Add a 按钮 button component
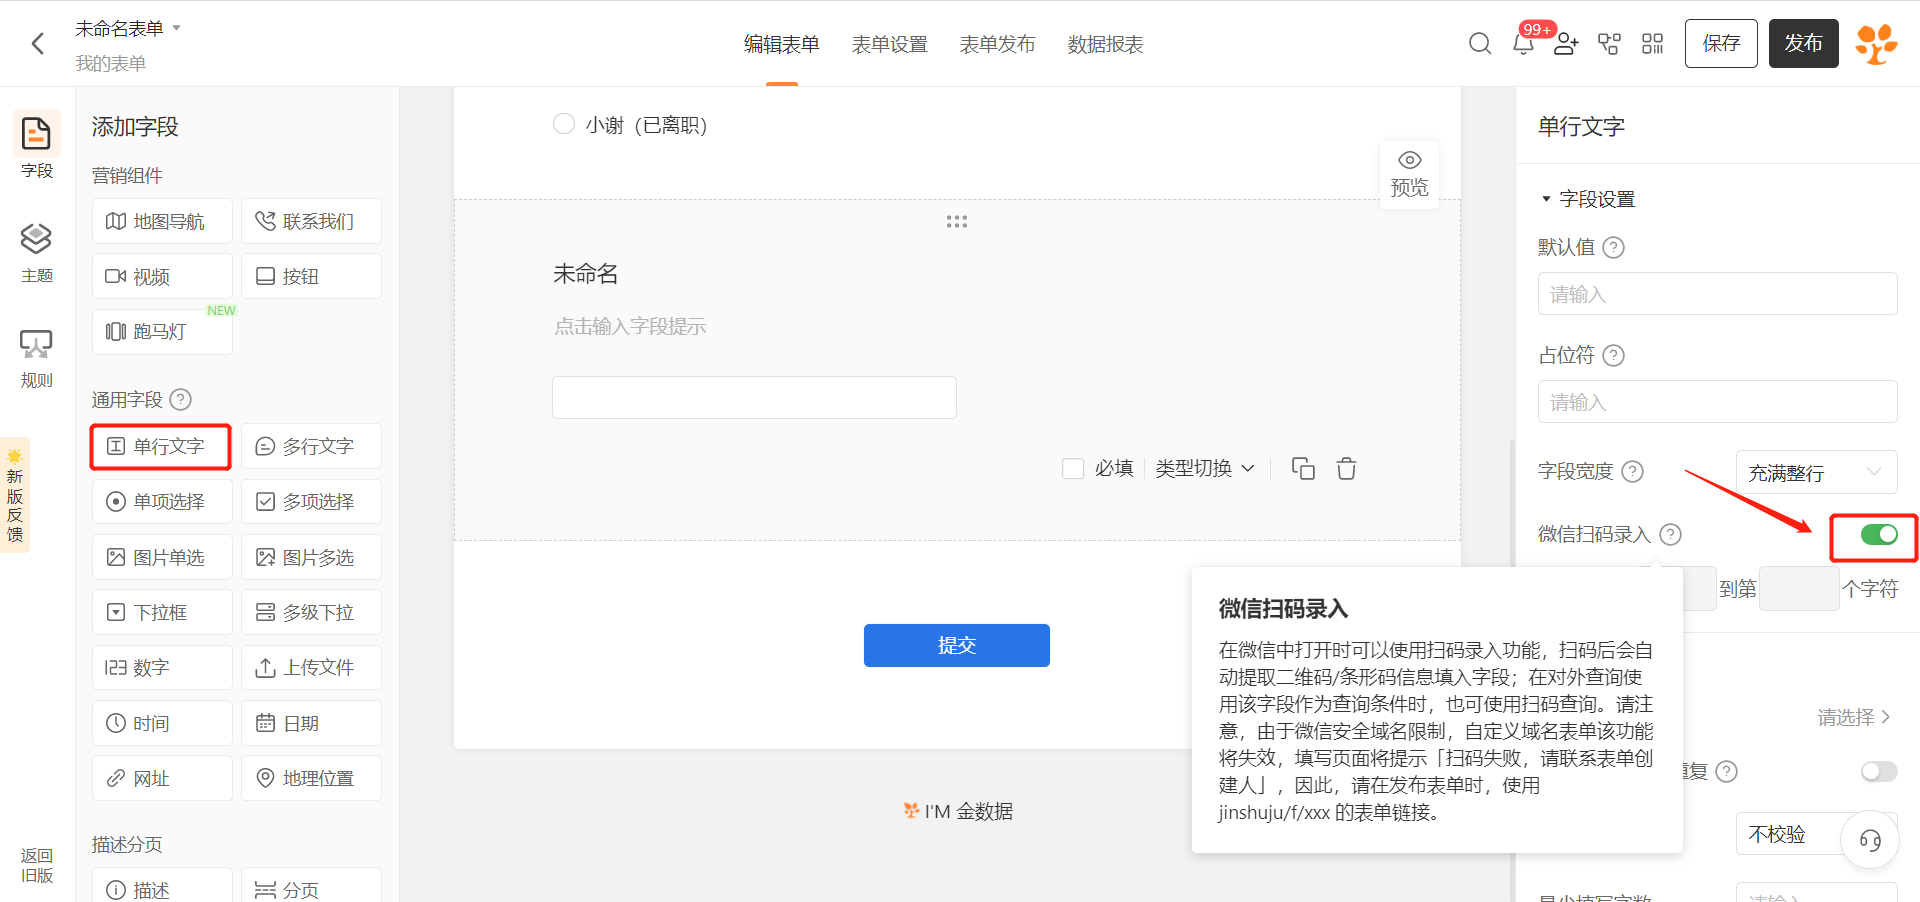 311,276
